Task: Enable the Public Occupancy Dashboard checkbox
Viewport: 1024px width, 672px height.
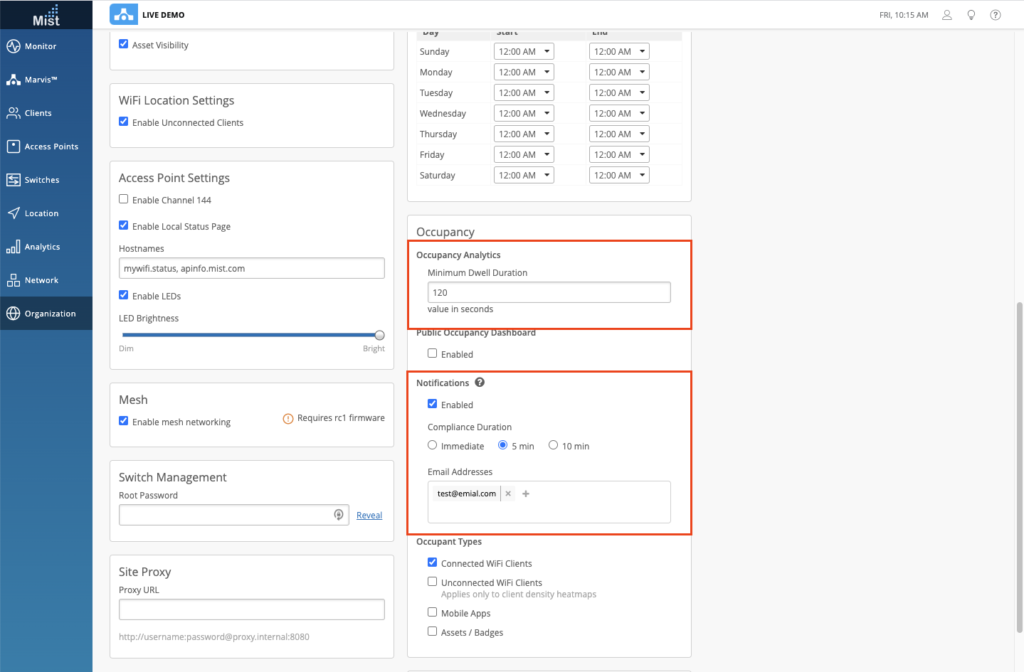Action: tap(431, 353)
